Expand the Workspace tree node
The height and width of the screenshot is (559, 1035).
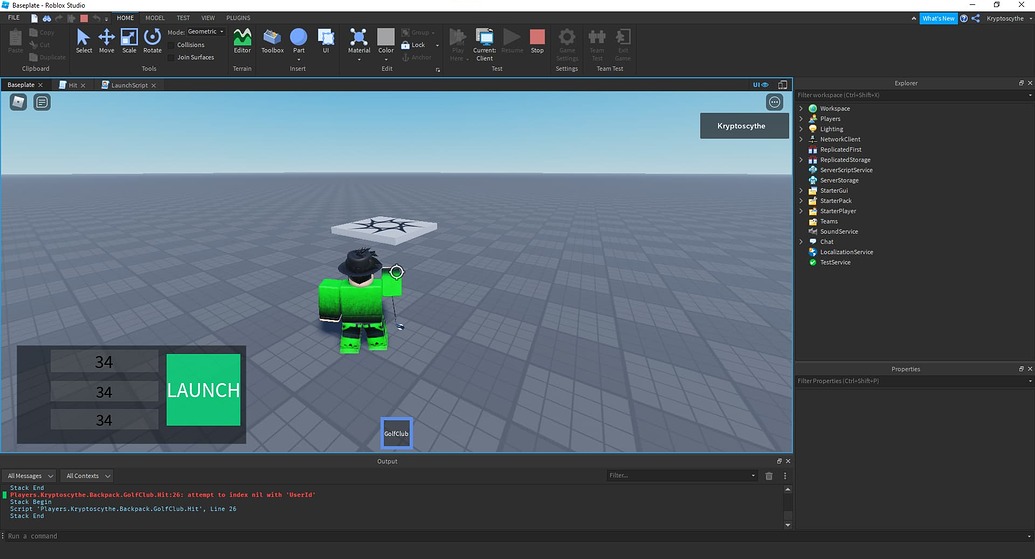point(801,108)
